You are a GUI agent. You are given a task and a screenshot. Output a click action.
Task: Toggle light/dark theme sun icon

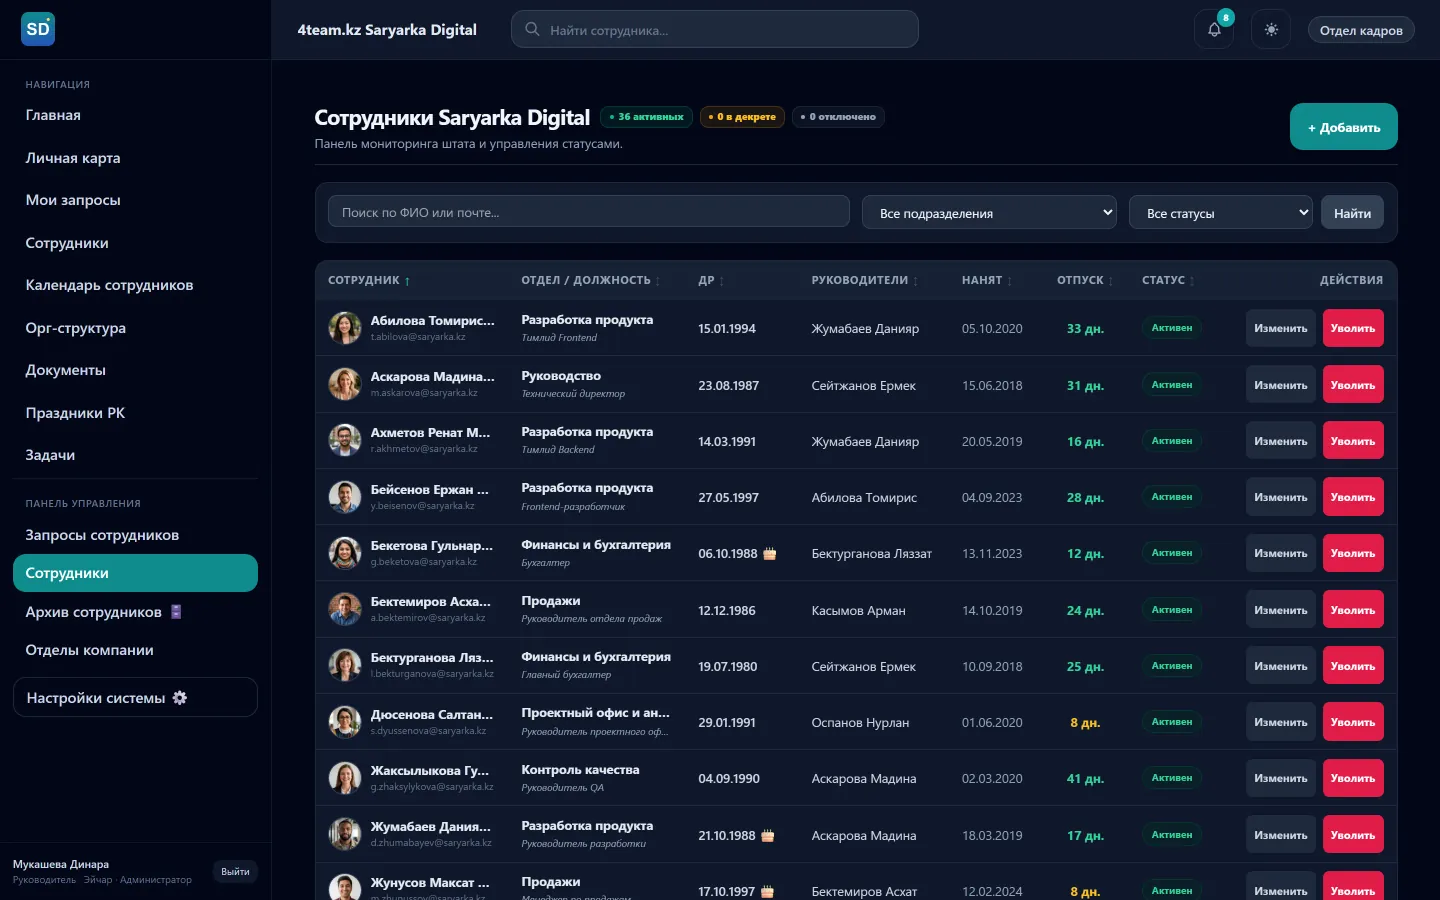pyautogui.click(x=1271, y=30)
